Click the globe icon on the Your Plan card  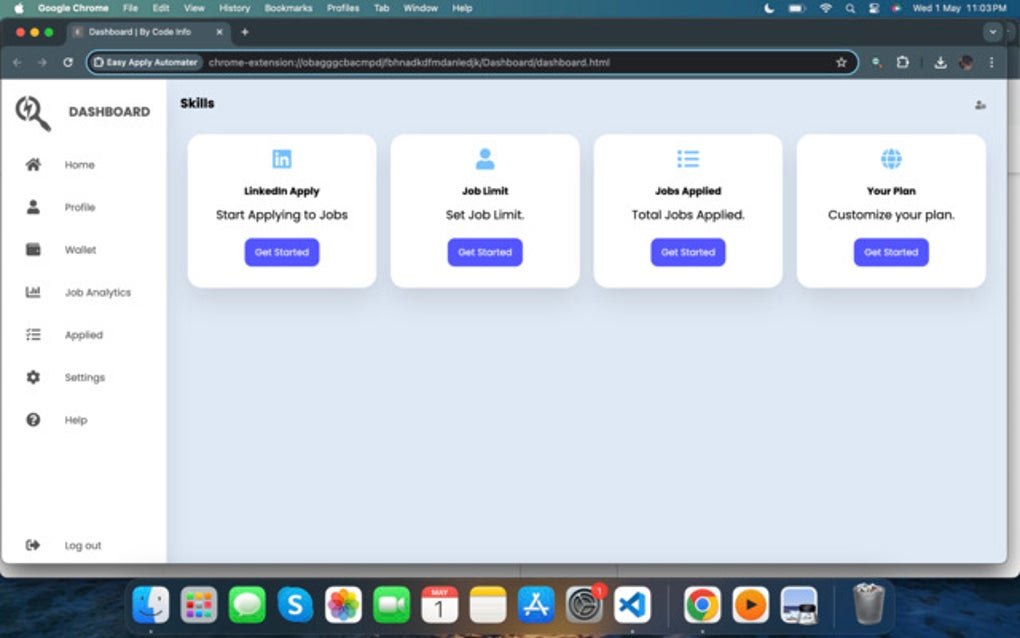coord(890,157)
